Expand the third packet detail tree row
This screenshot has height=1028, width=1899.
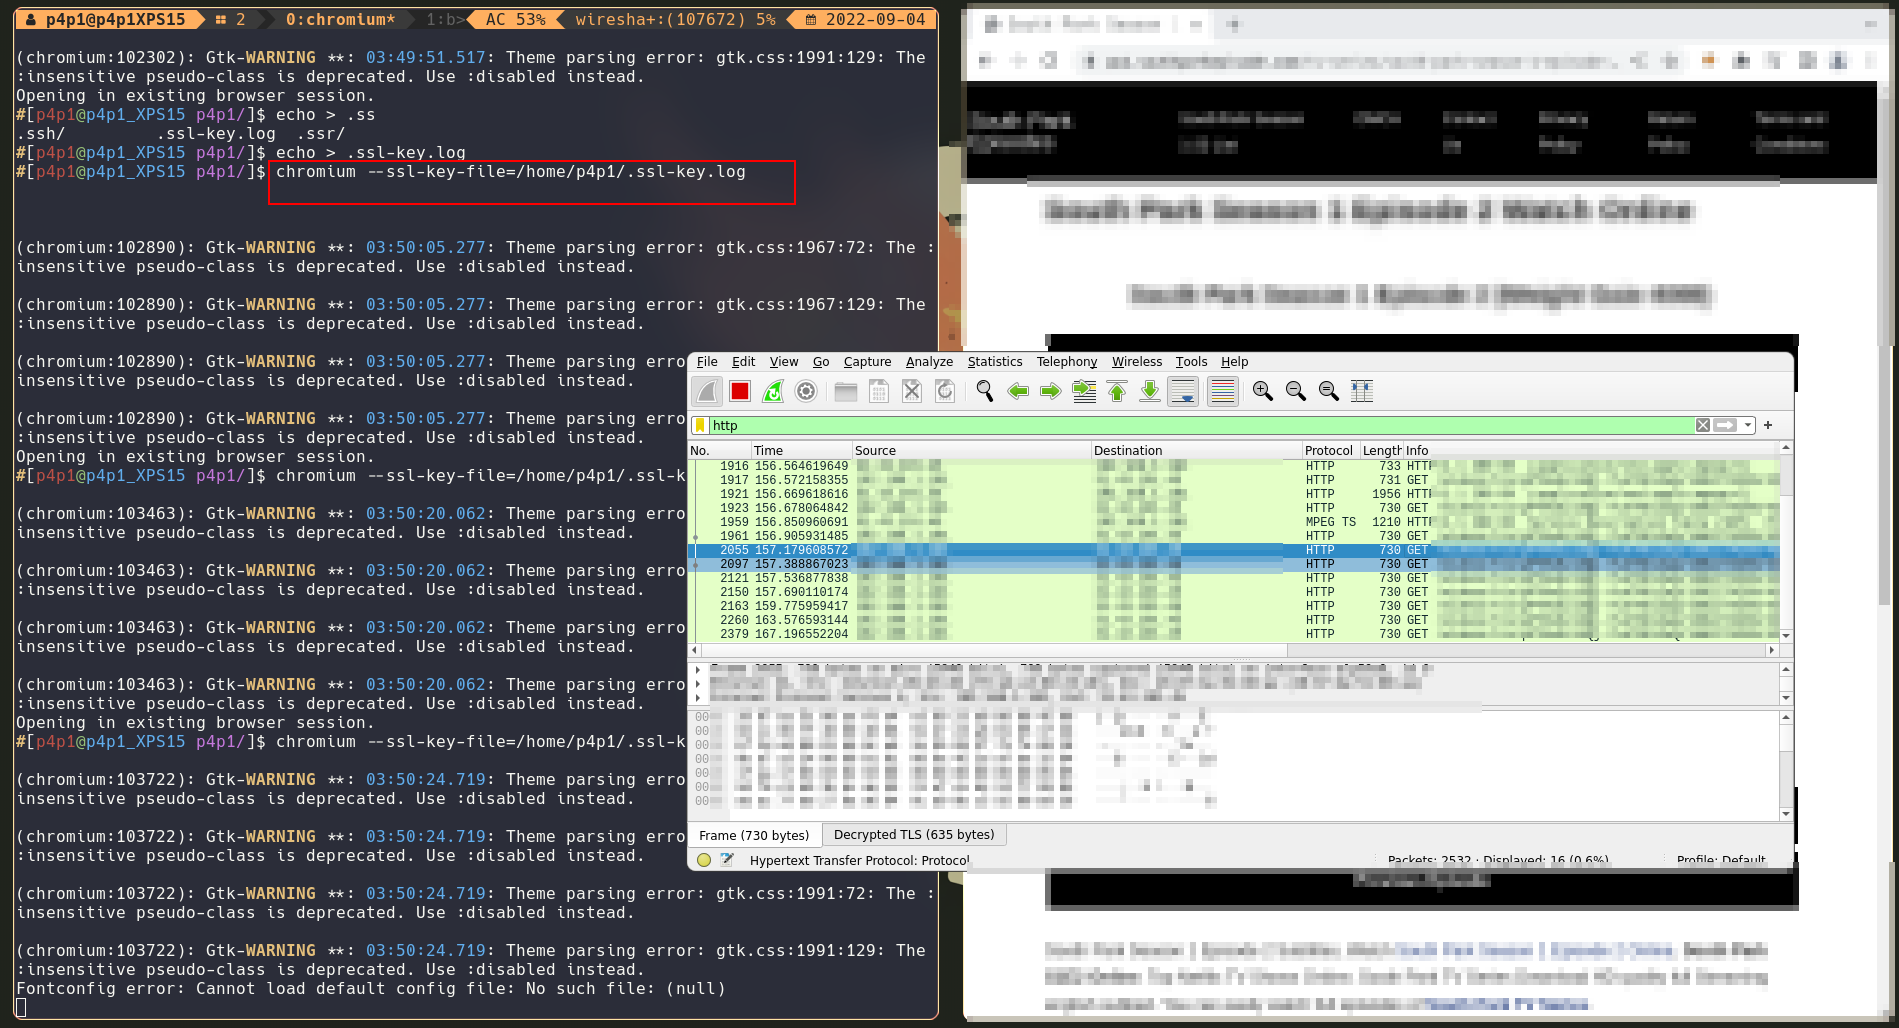697,697
